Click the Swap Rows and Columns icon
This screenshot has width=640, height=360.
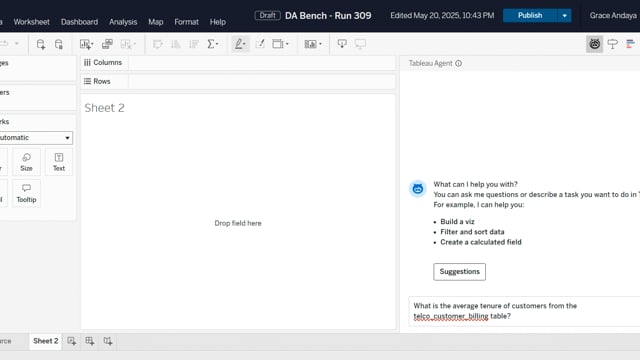[158, 44]
